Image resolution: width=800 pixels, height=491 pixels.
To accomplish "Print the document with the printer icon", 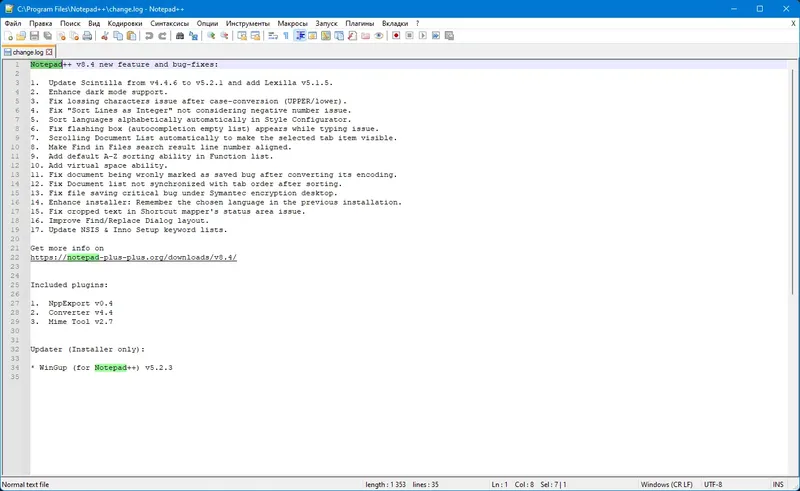I will tap(87, 36).
